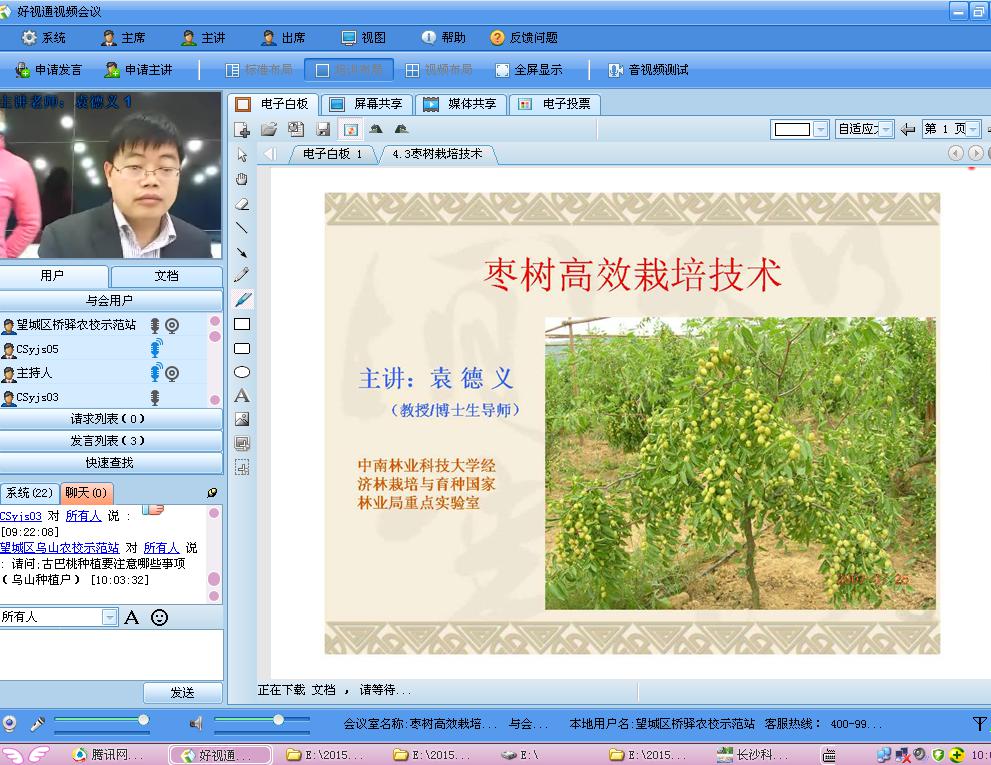Select the arrow line drawing tool
991x765 pixels.
pyautogui.click(x=241, y=252)
